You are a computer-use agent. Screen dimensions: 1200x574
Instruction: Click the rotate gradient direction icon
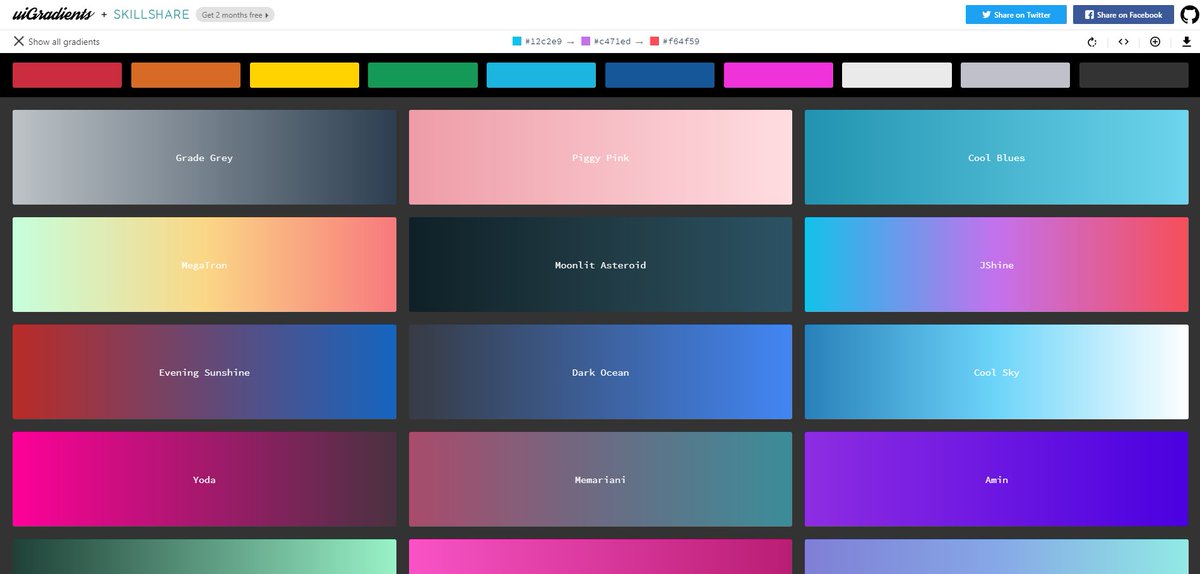click(x=1092, y=42)
